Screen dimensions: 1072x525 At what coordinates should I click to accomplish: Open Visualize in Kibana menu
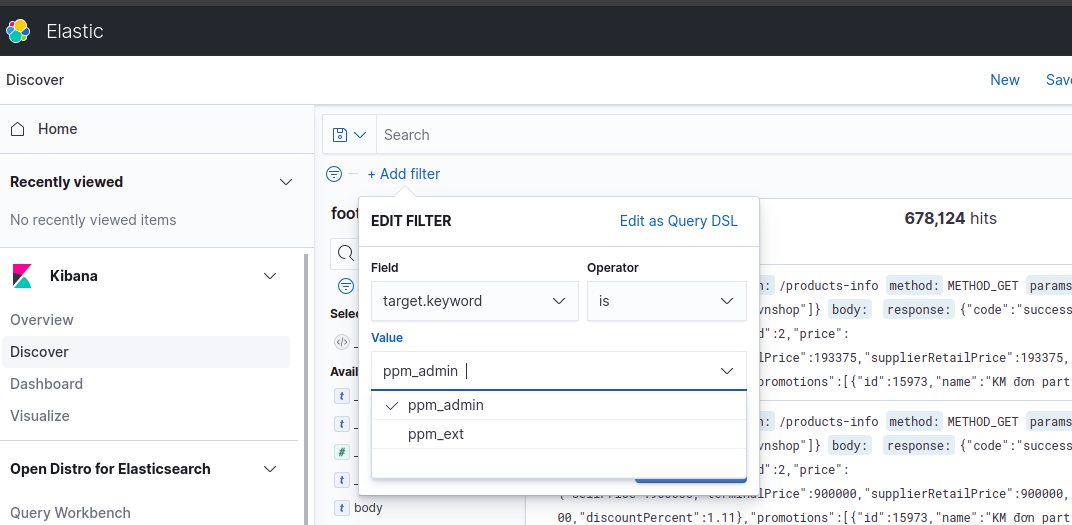[x=40, y=416]
